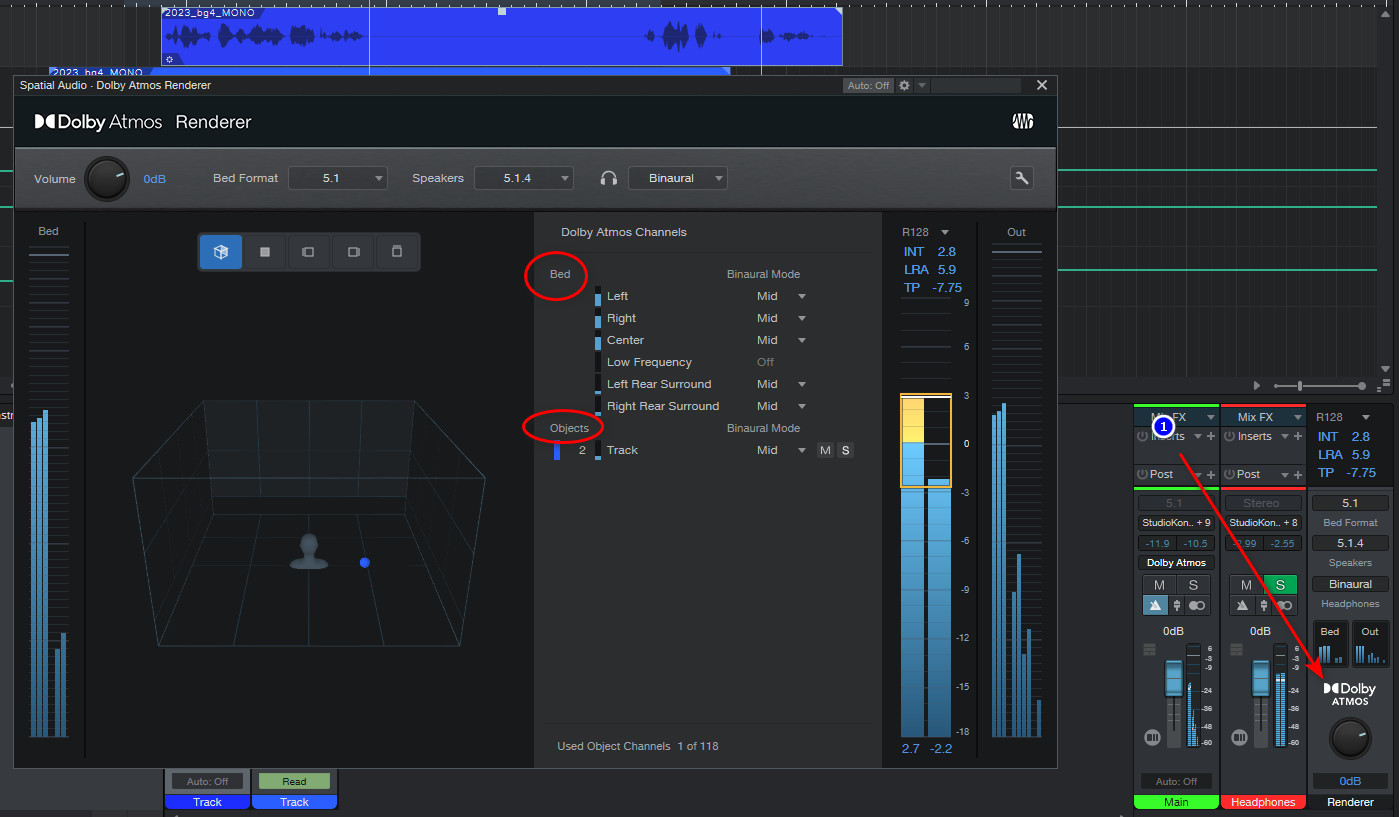This screenshot has height=817, width=1399.
Task: Click Auto: Off on the Main channel
Action: (x=1176, y=781)
